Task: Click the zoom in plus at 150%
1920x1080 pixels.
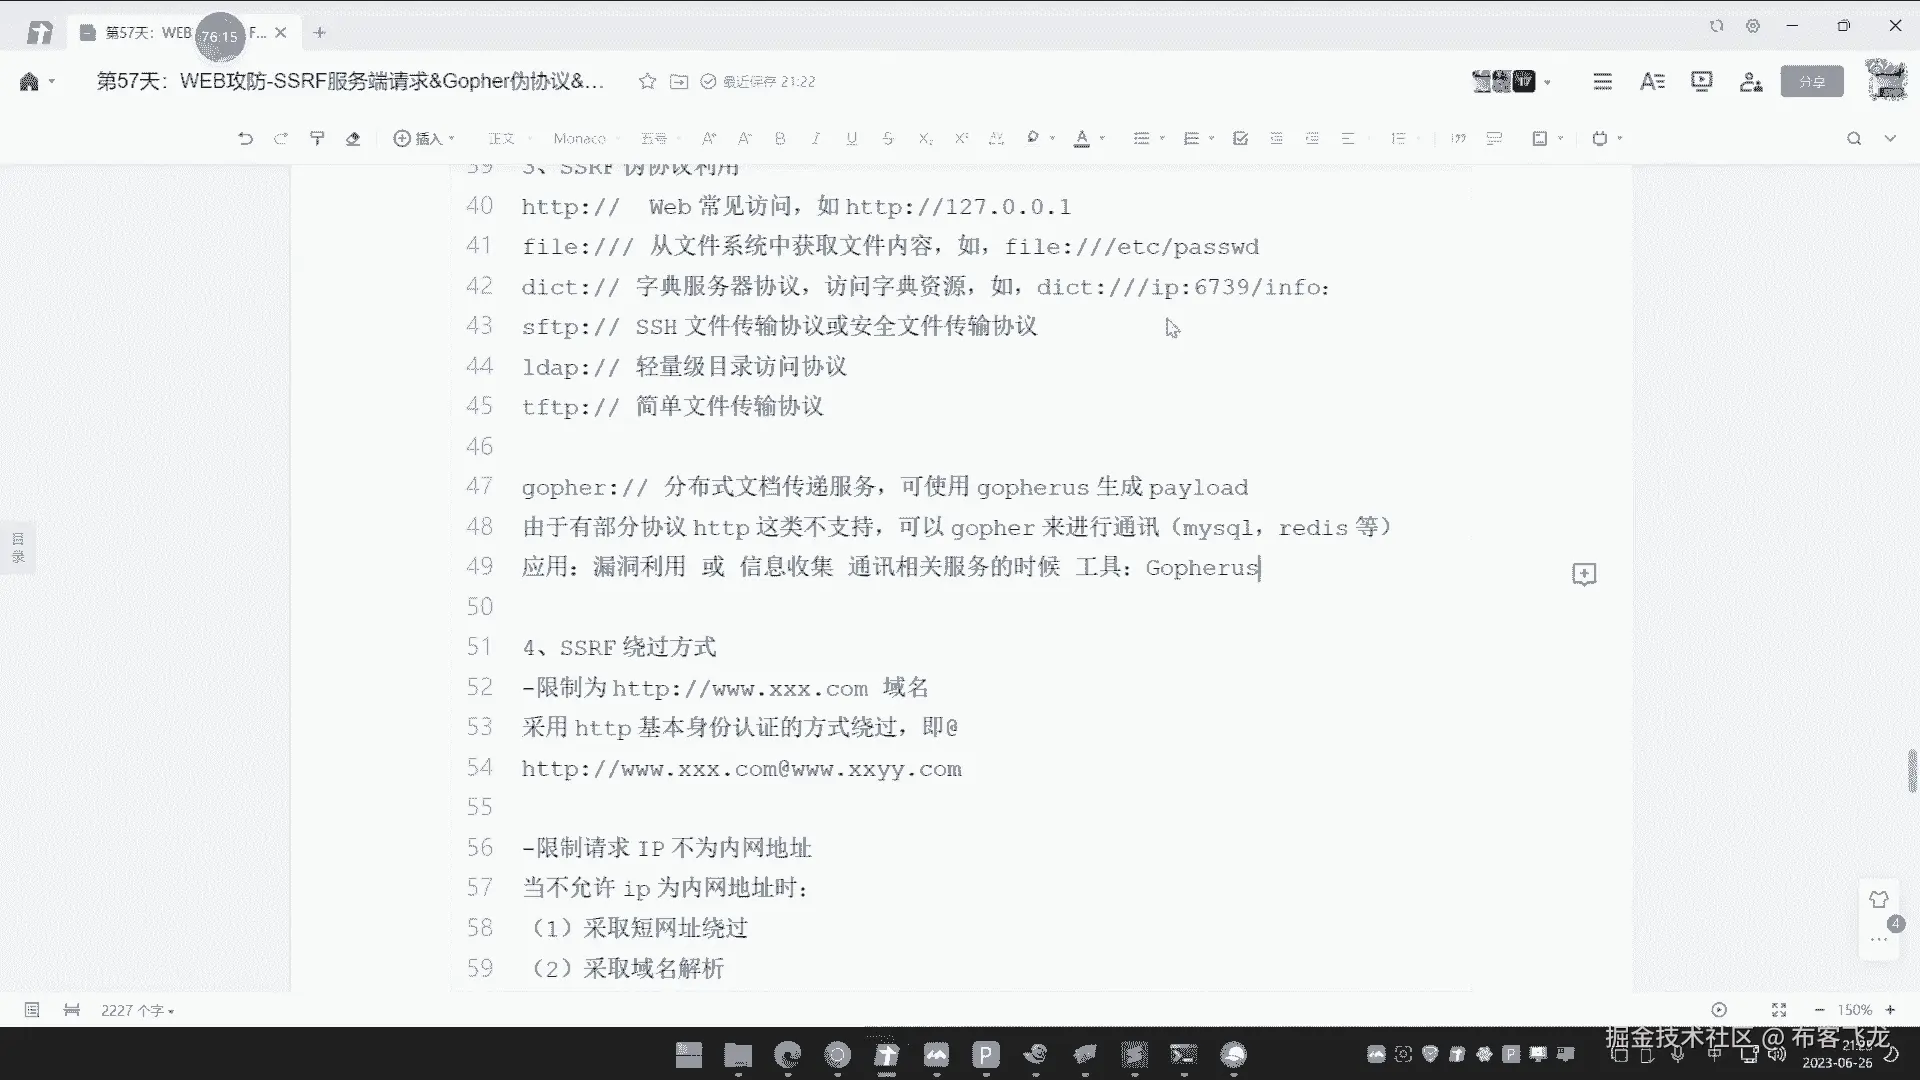Action: (1890, 1010)
